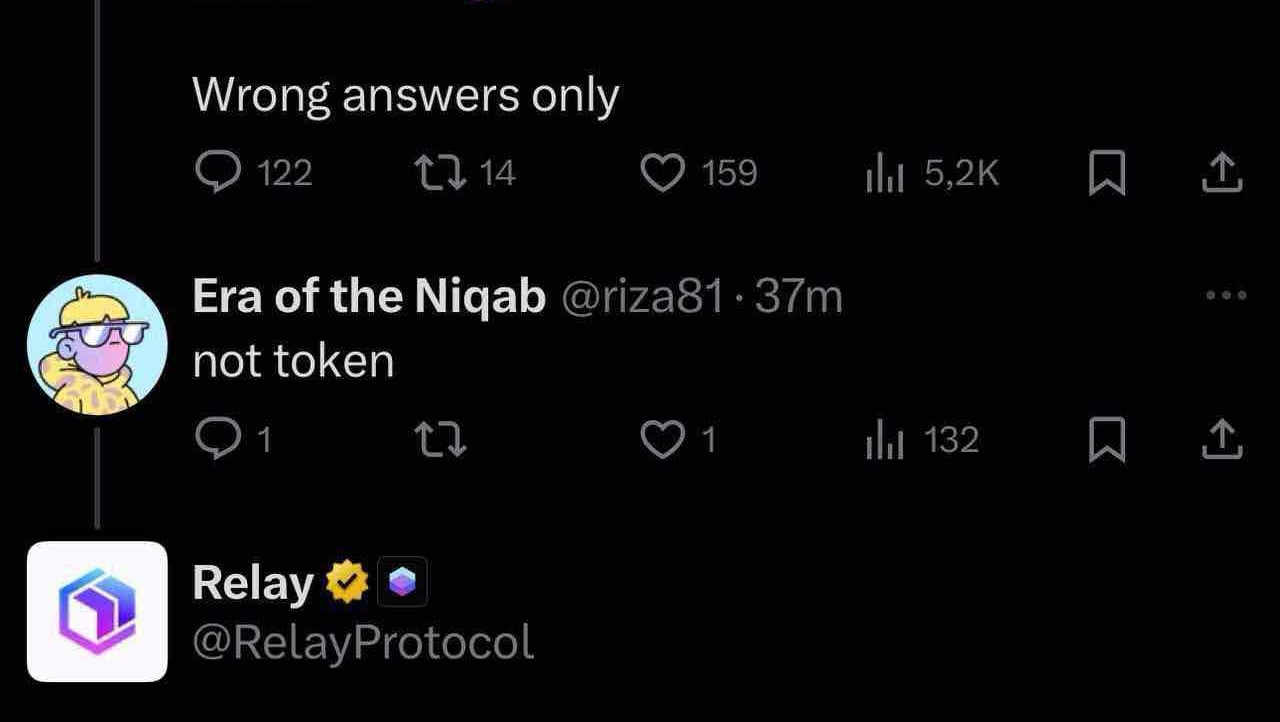Image resolution: width=1280 pixels, height=722 pixels.
Task: View analytics showing 5,2K views
Action: pos(931,174)
